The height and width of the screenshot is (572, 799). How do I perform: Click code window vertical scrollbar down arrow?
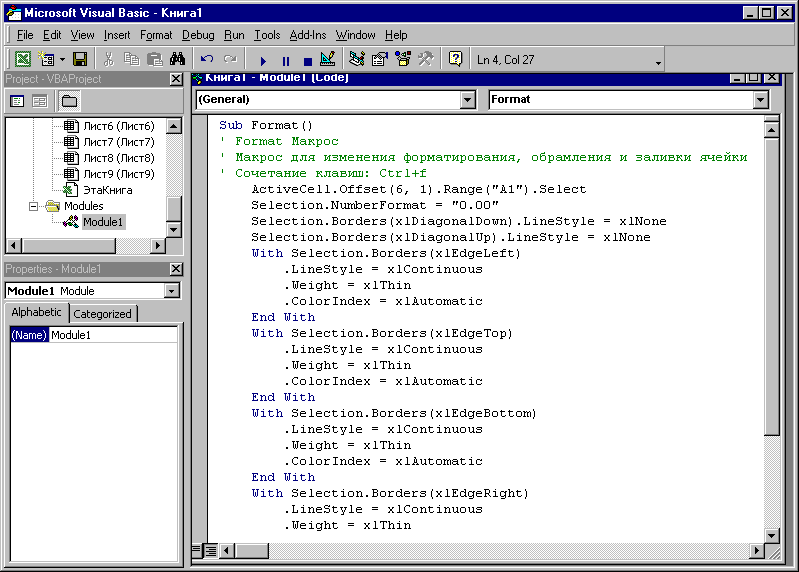pyautogui.click(x=771, y=535)
